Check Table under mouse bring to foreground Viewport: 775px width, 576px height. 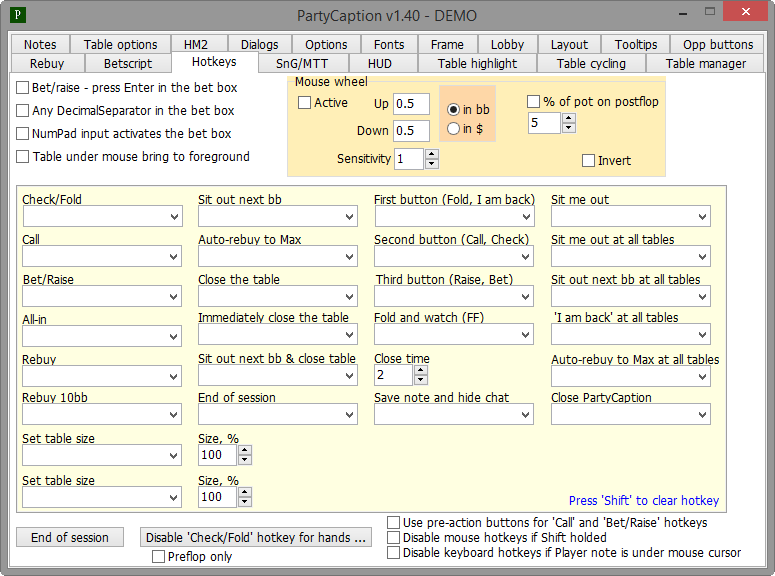click(x=22, y=157)
